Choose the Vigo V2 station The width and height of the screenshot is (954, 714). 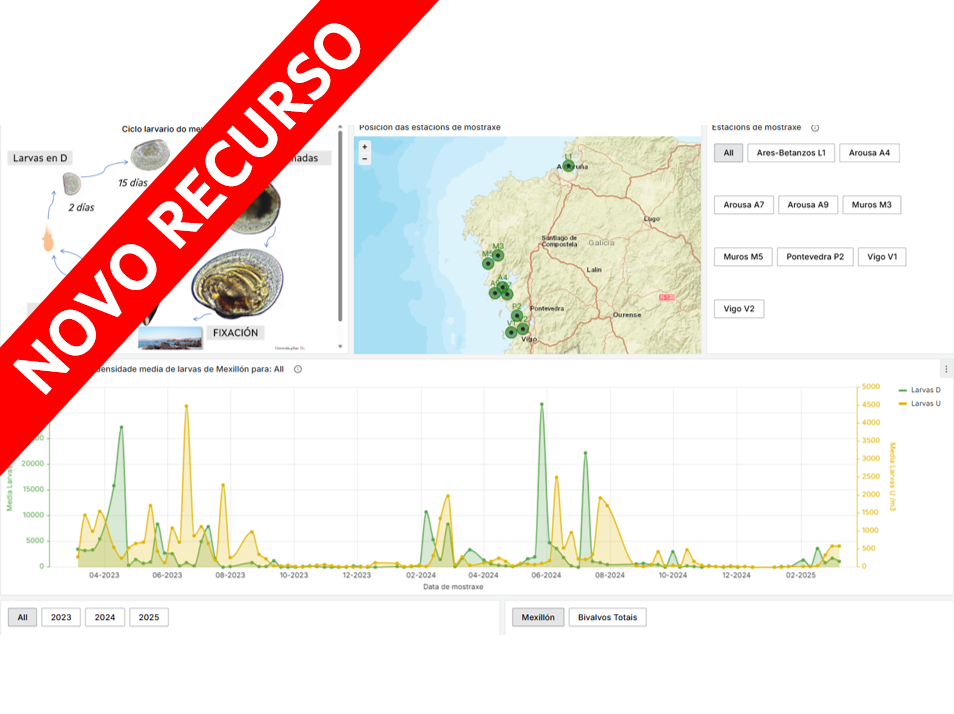click(739, 309)
